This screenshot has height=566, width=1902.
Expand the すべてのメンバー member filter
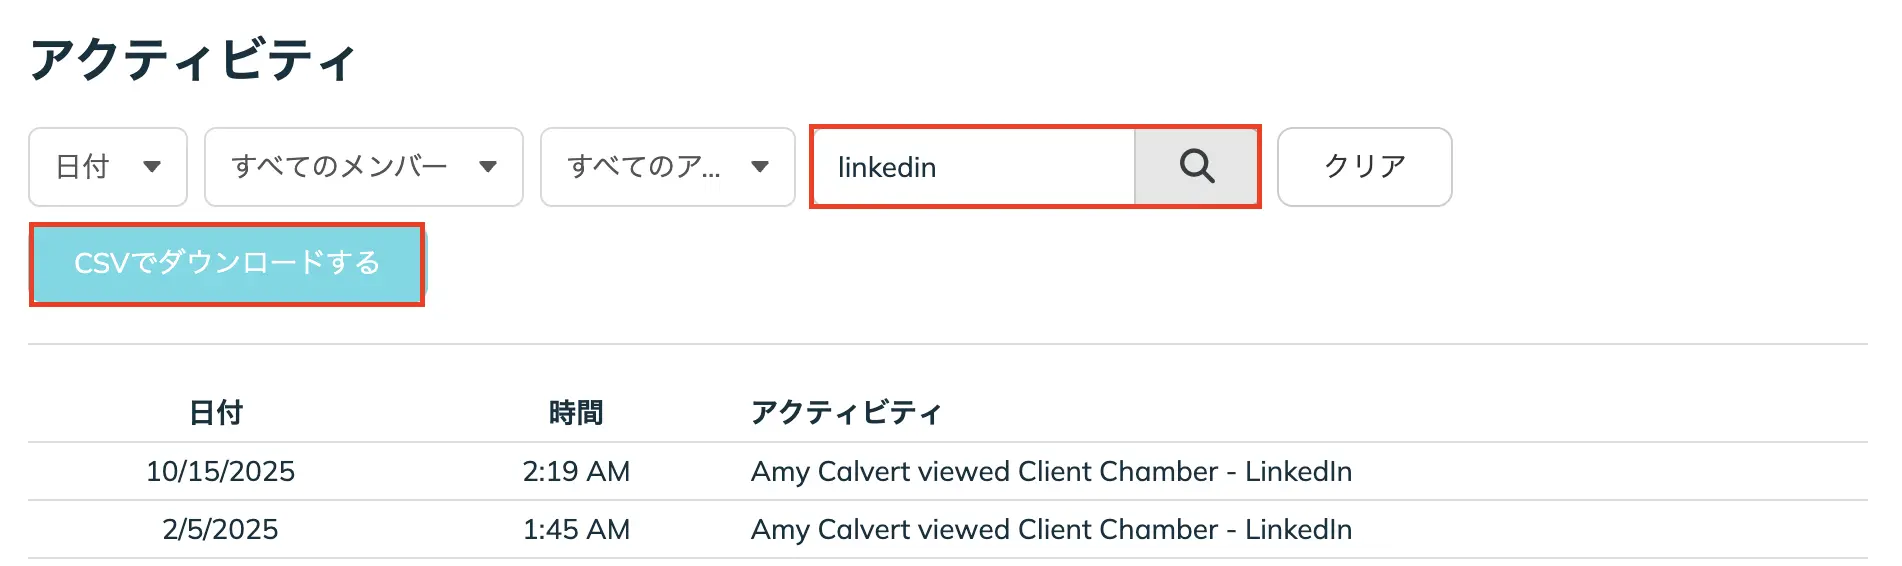click(x=363, y=167)
